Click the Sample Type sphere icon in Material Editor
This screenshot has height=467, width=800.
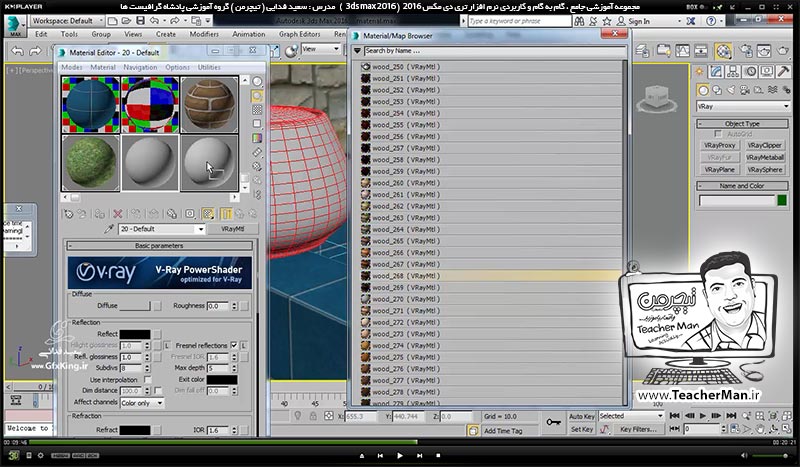click(x=257, y=82)
